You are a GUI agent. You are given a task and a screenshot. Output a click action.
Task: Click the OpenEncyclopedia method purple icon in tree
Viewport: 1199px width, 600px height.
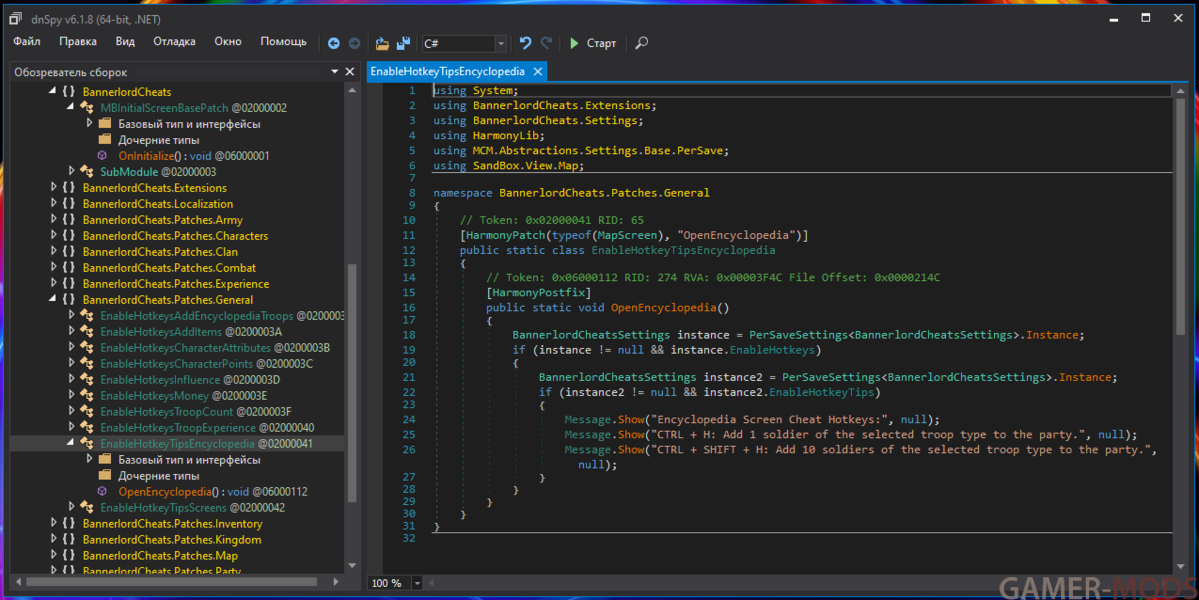click(x=102, y=491)
